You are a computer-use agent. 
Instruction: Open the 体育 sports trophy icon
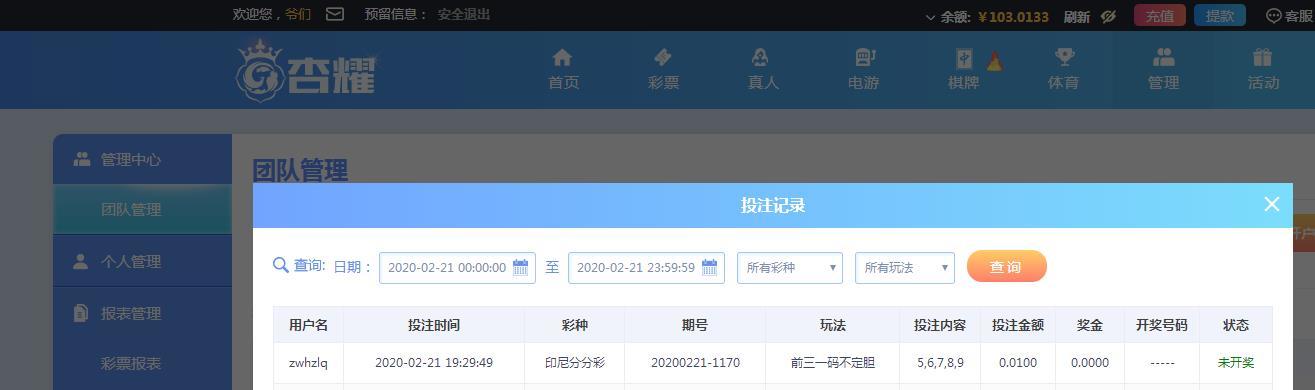pos(1064,57)
